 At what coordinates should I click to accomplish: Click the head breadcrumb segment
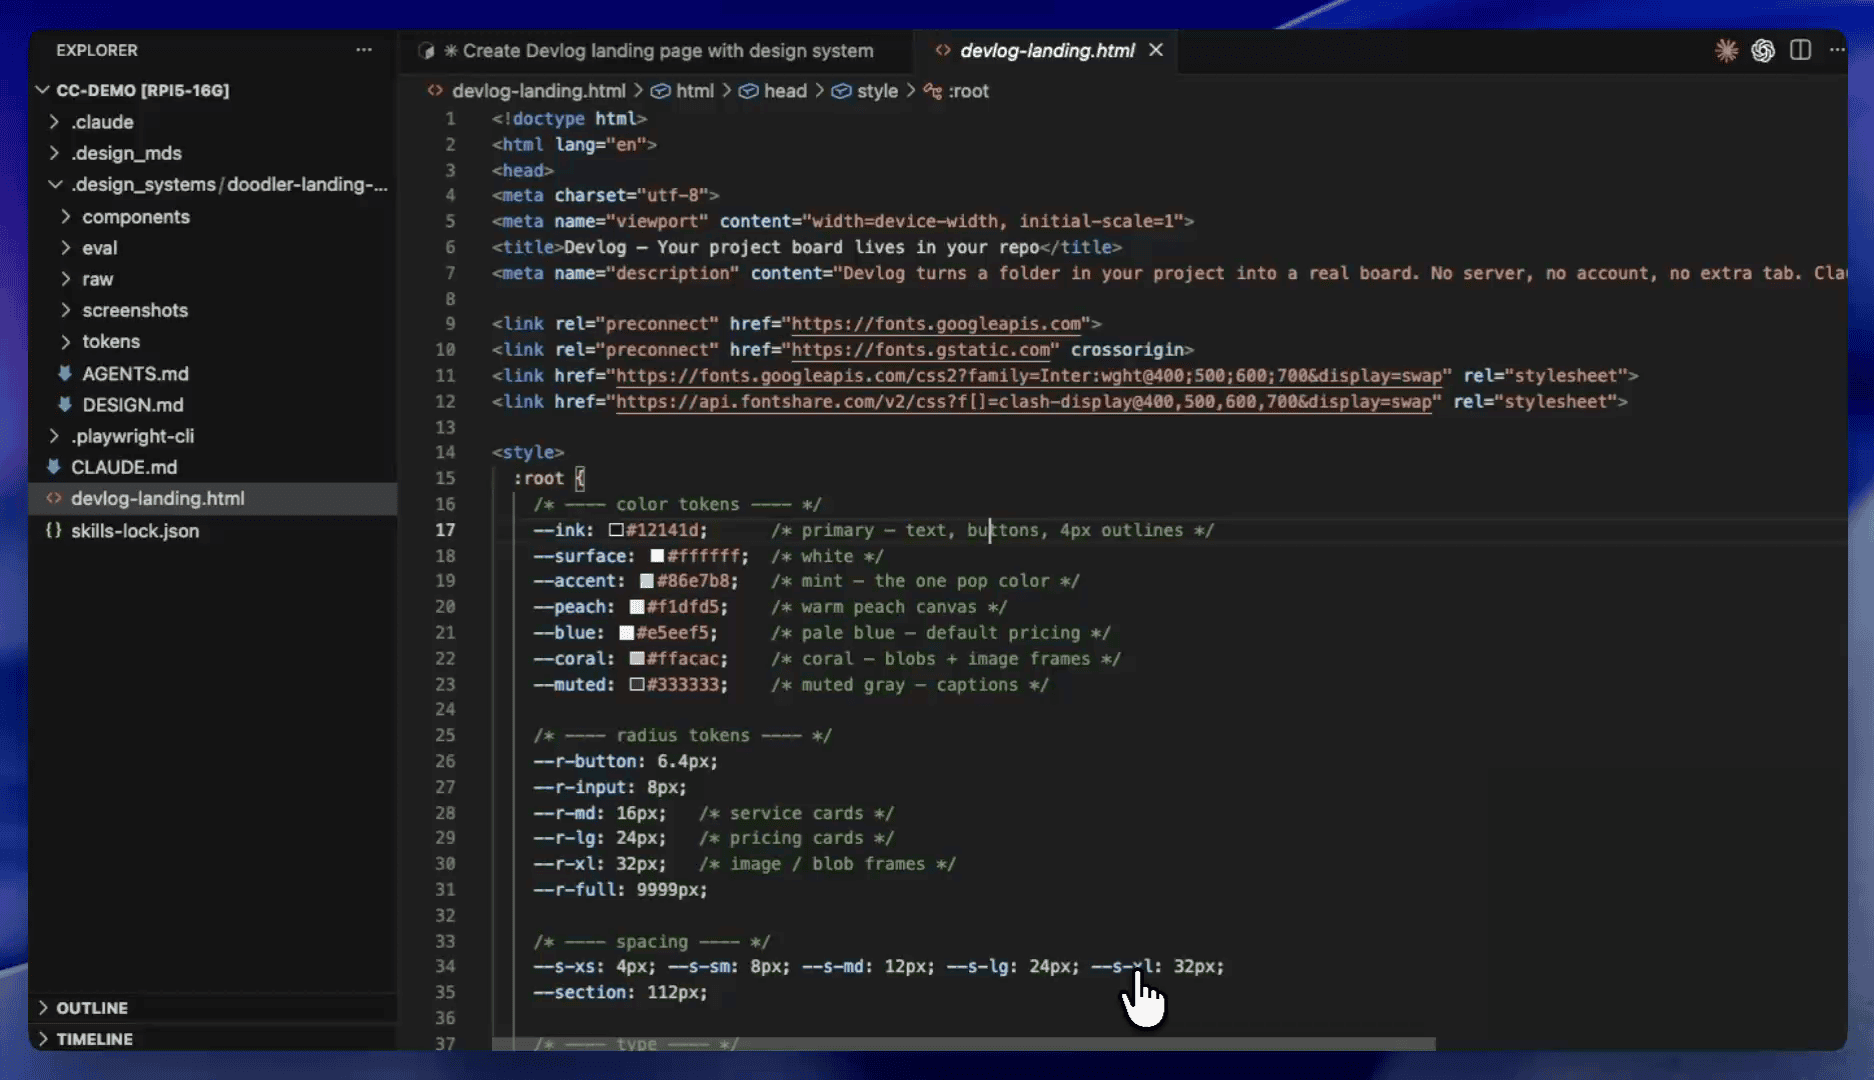[785, 91]
